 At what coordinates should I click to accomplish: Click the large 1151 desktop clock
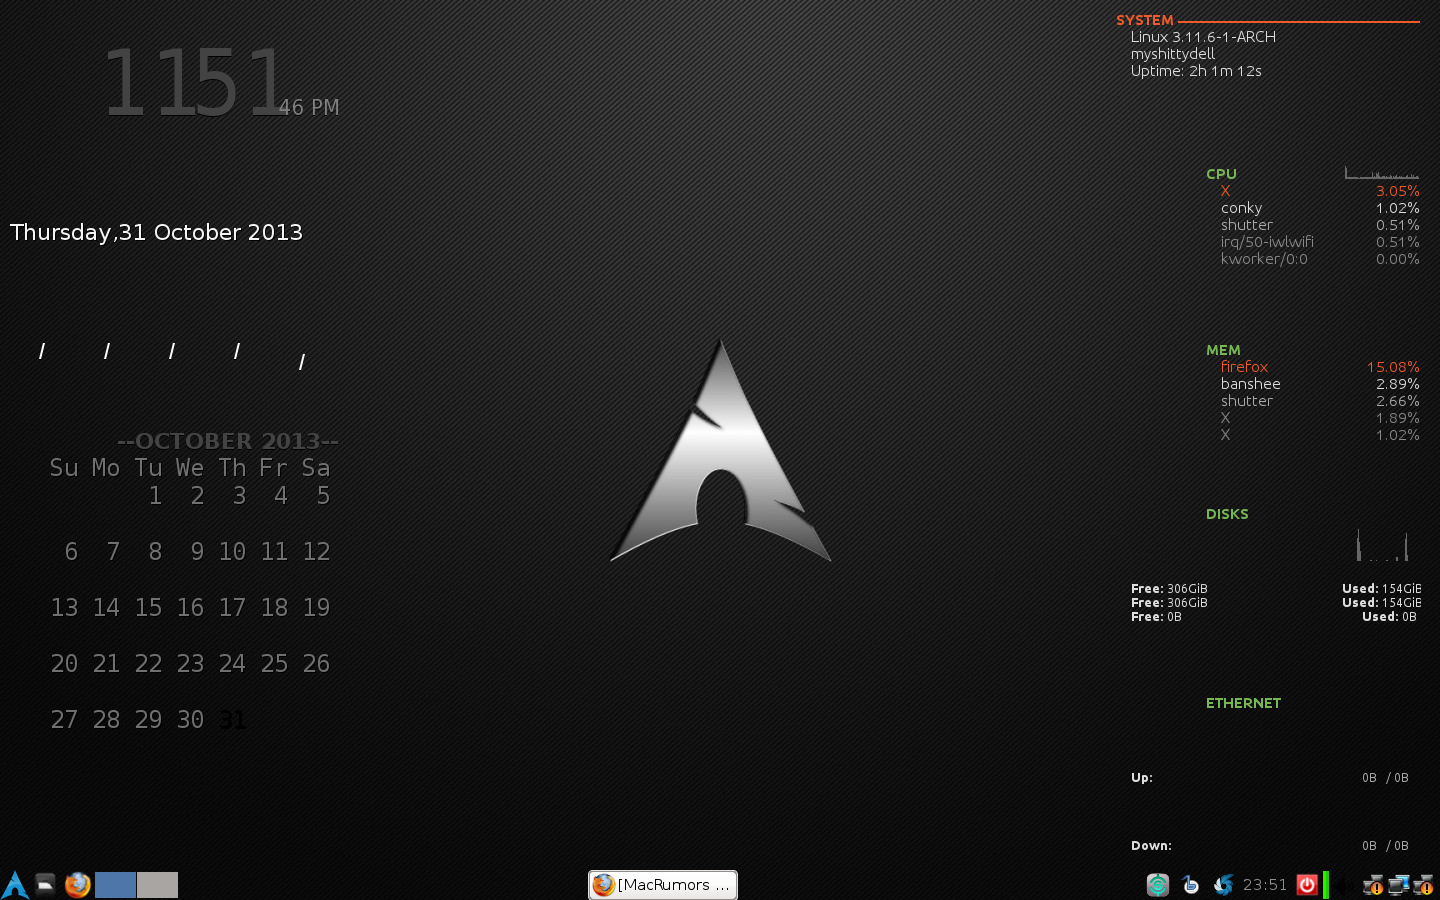pos(194,83)
